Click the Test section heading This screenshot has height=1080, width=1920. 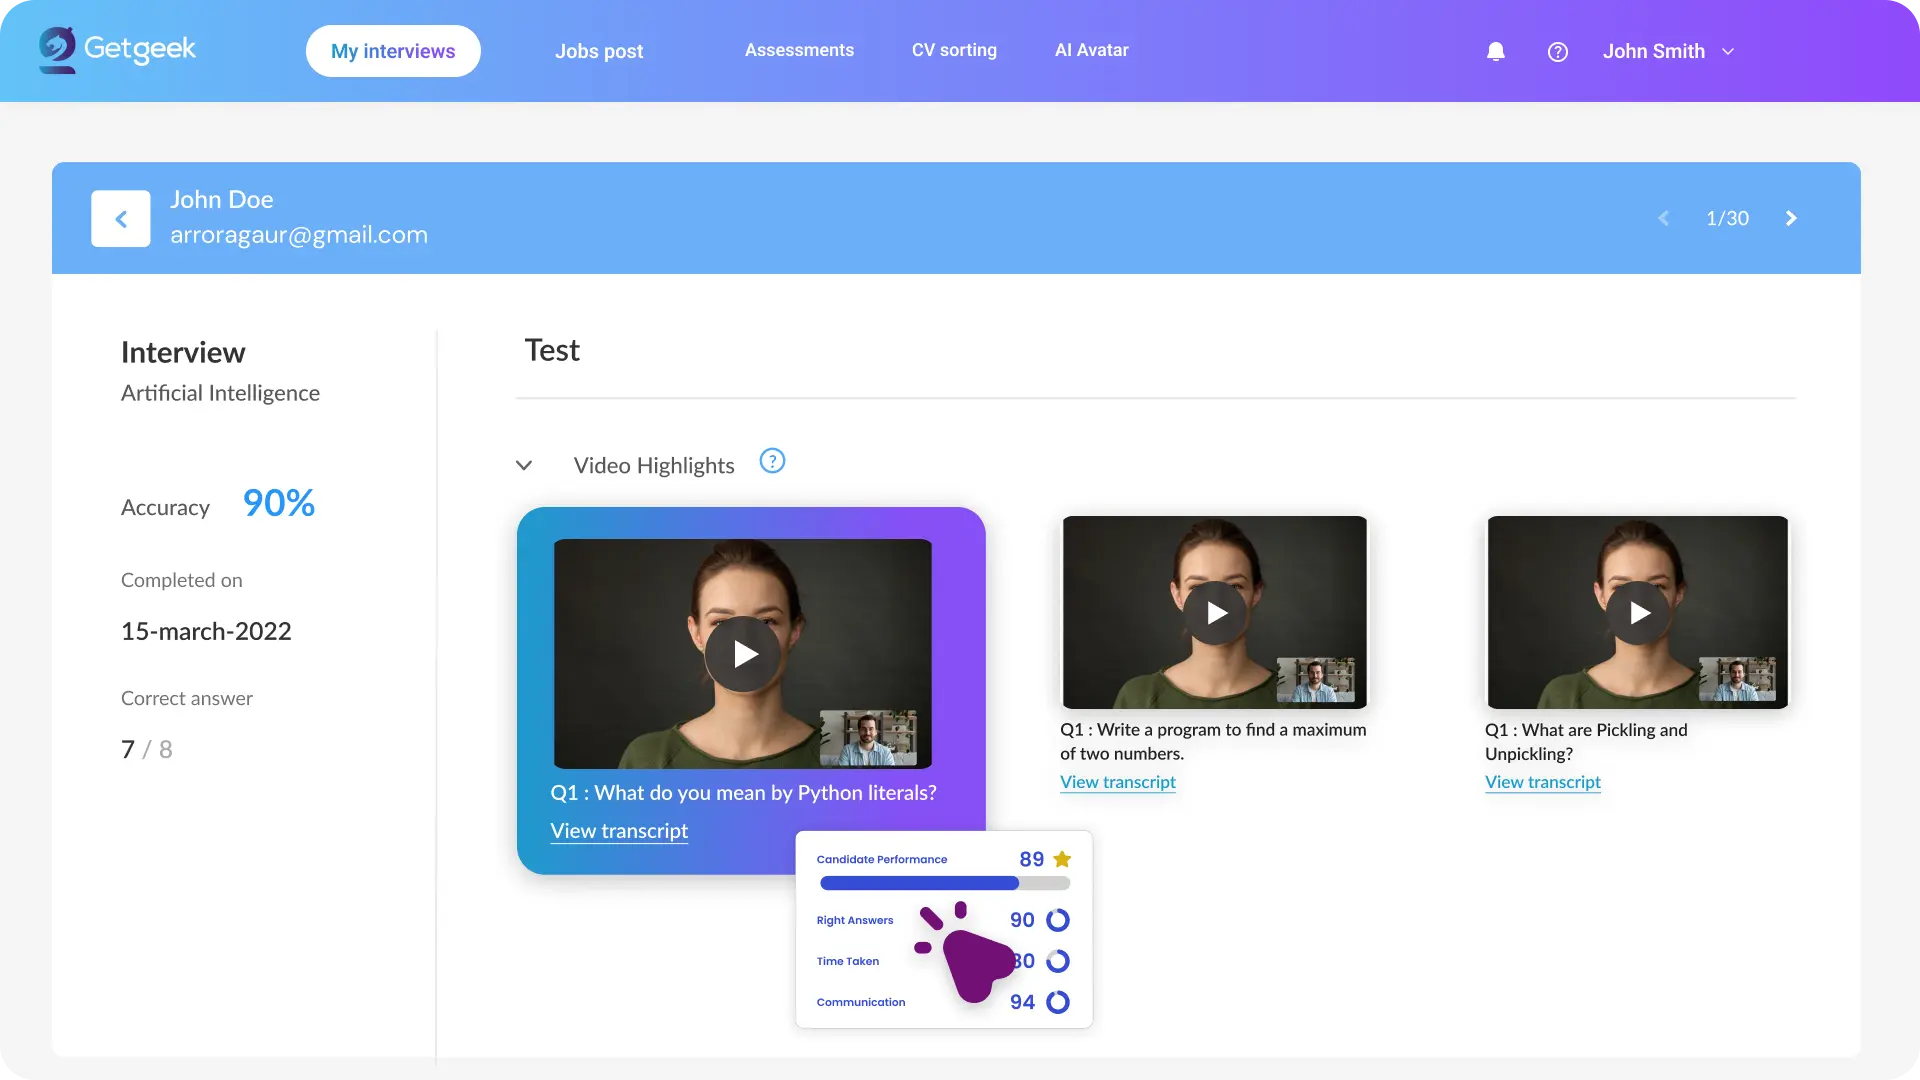[552, 350]
